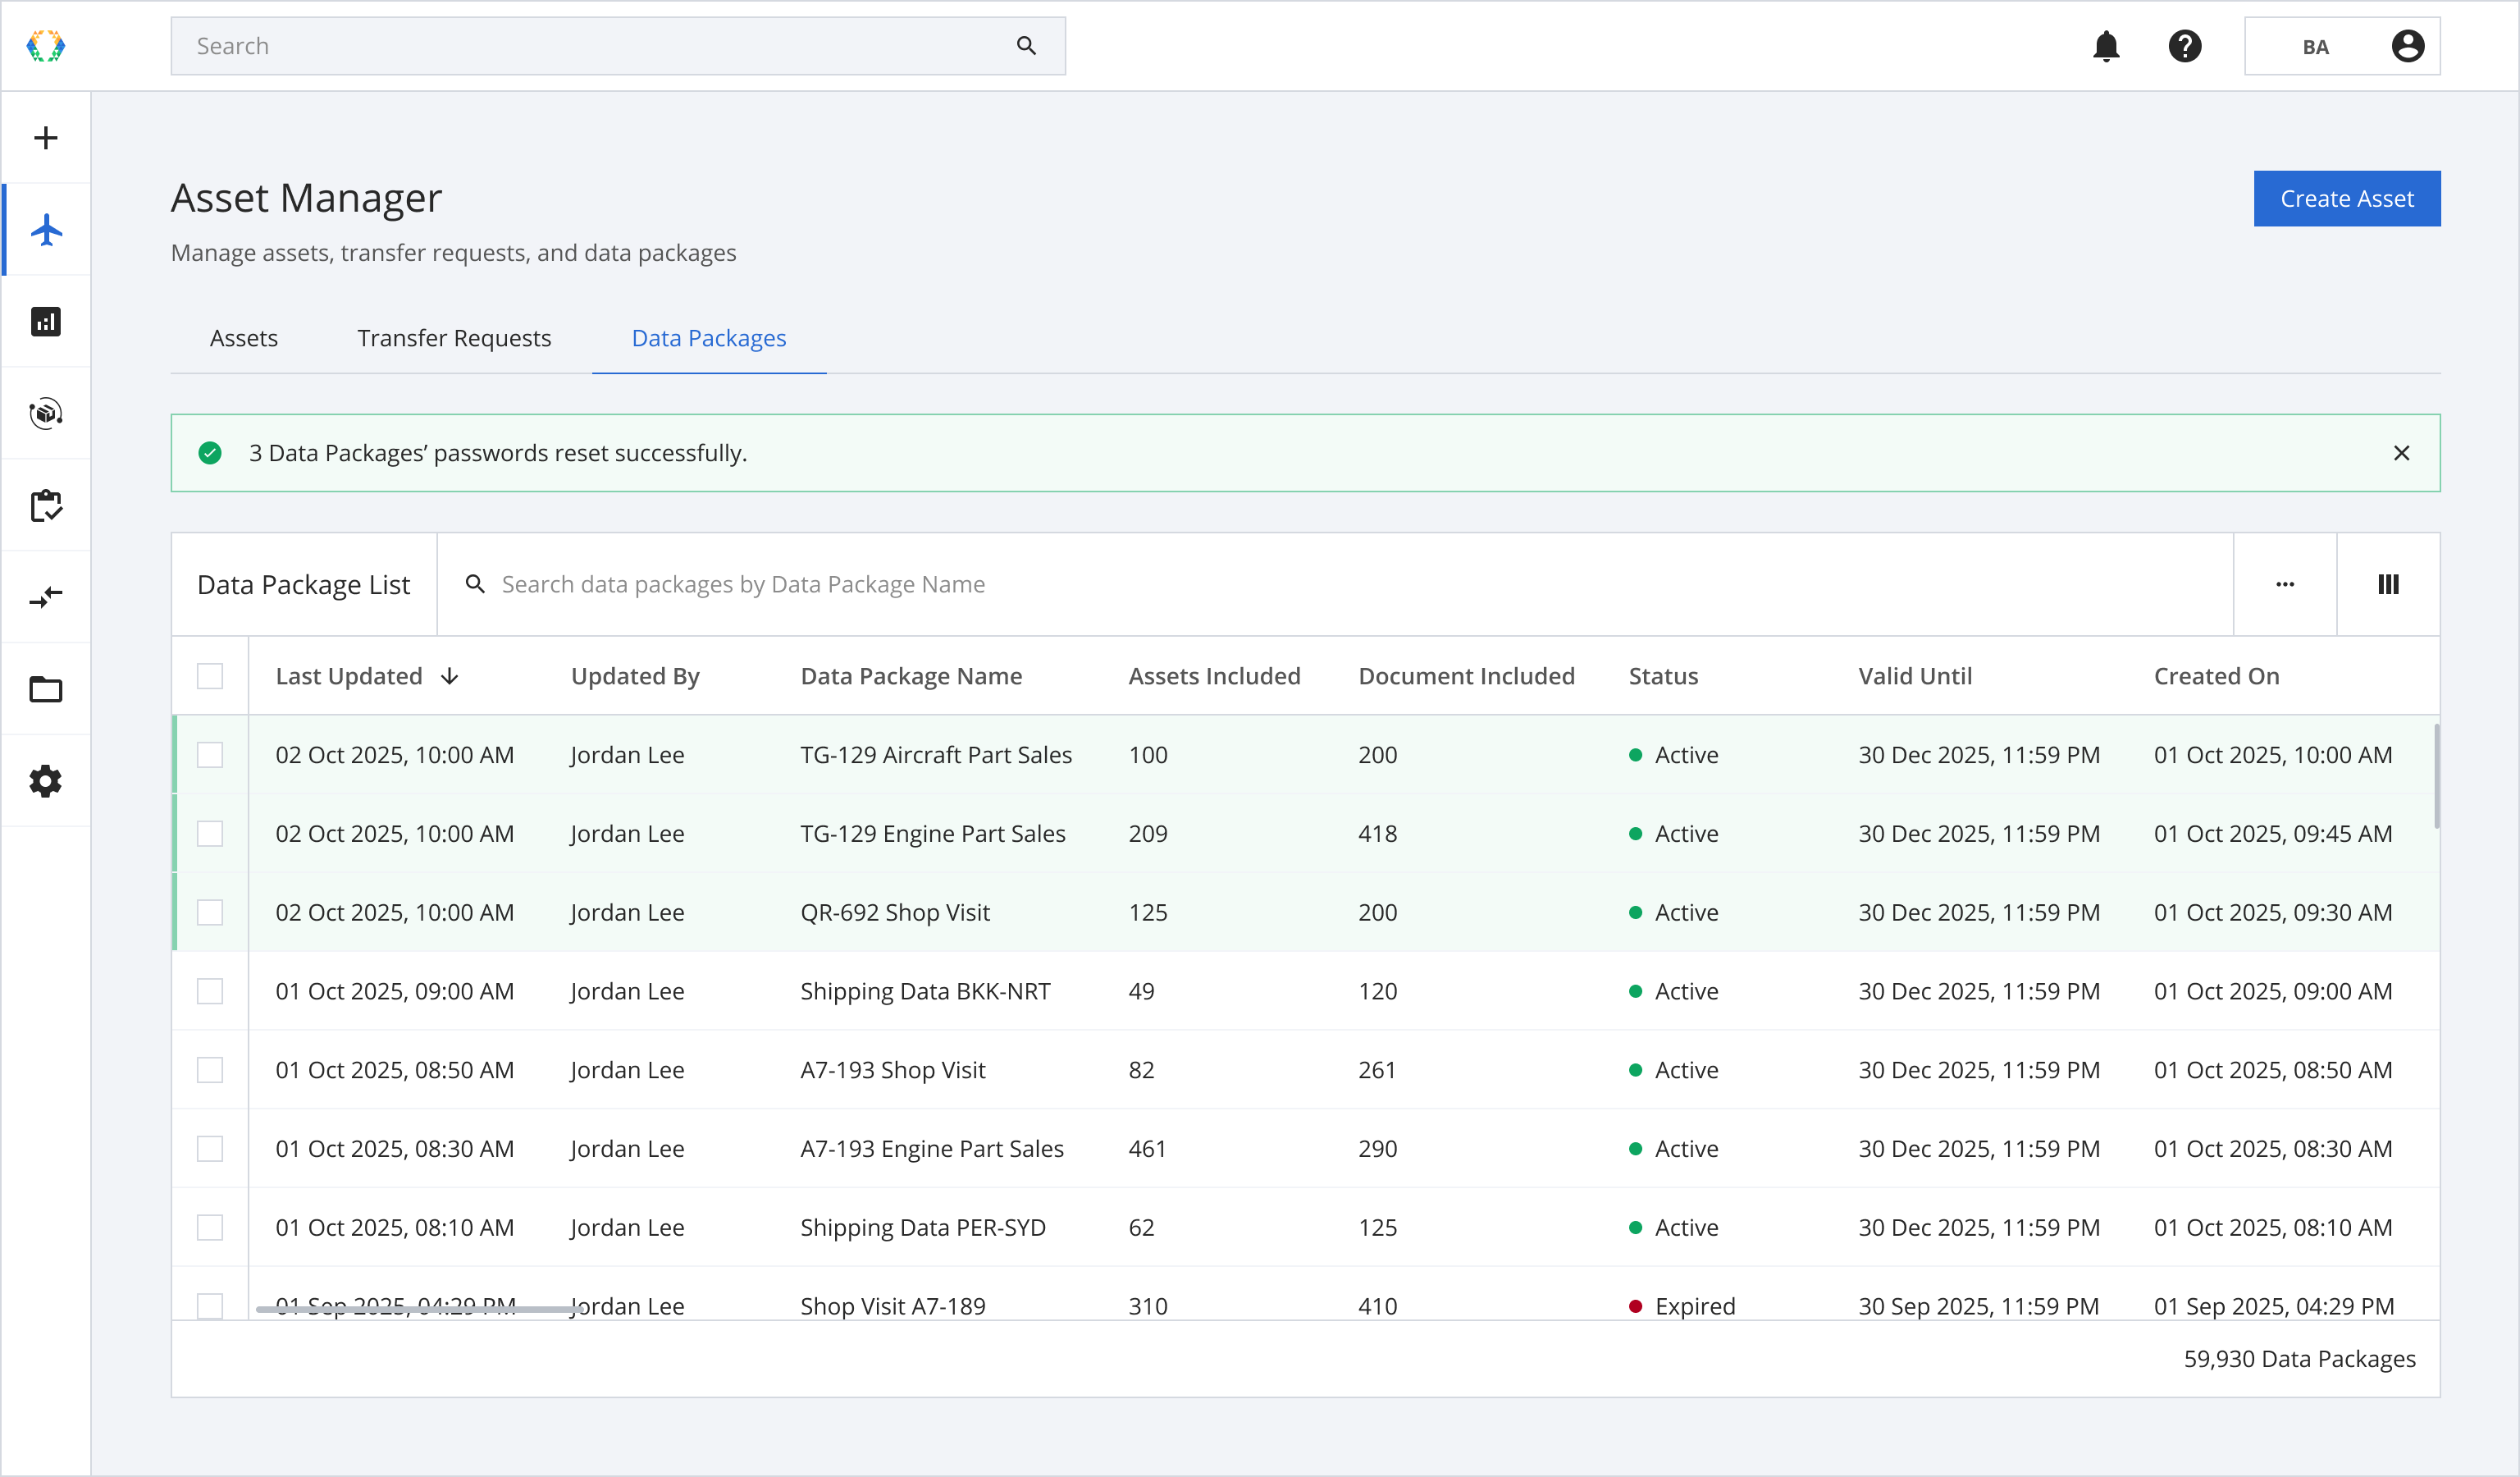The height and width of the screenshot is (1477, 2520).
Task: Dismiss the password reset success banner
Action: pyautogui.click(x=2401, y=453)
